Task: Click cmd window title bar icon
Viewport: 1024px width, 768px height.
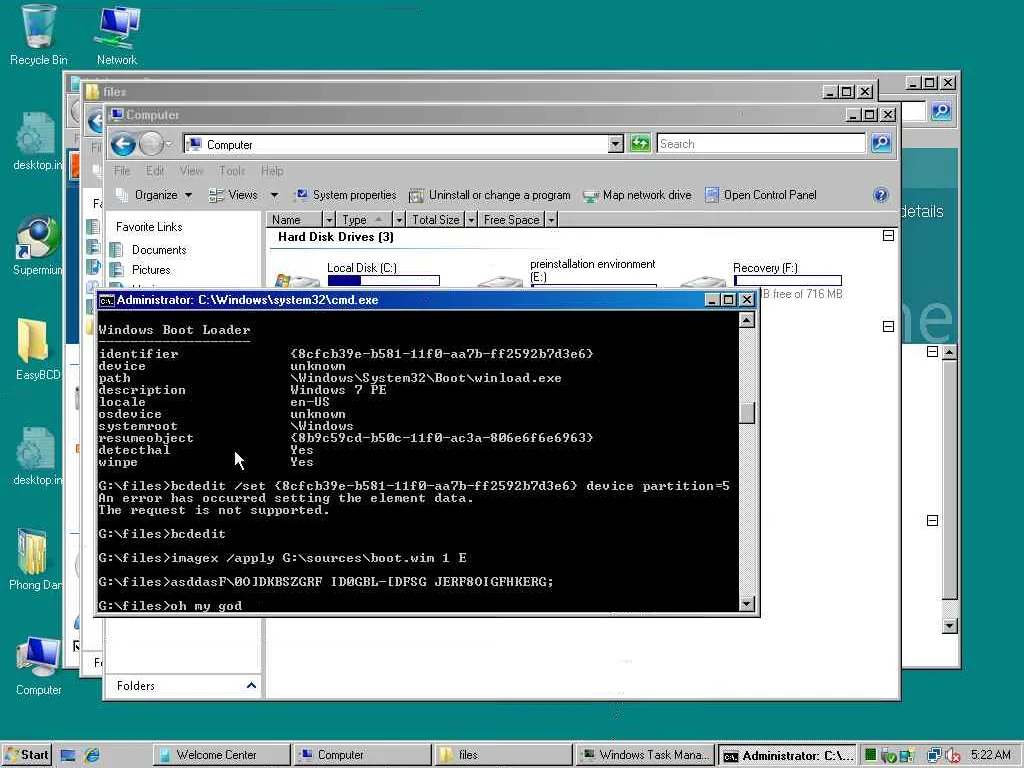Action: click(106, 300)
